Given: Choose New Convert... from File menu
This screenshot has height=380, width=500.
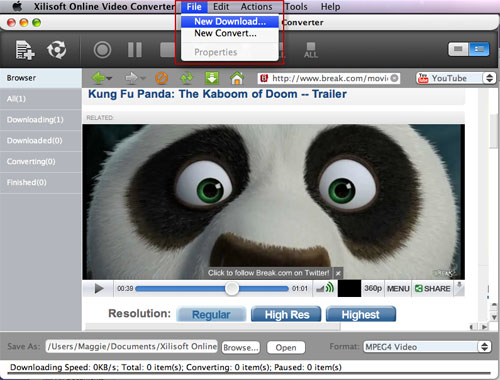Looking at the screenshot, I should coord(230,33).
